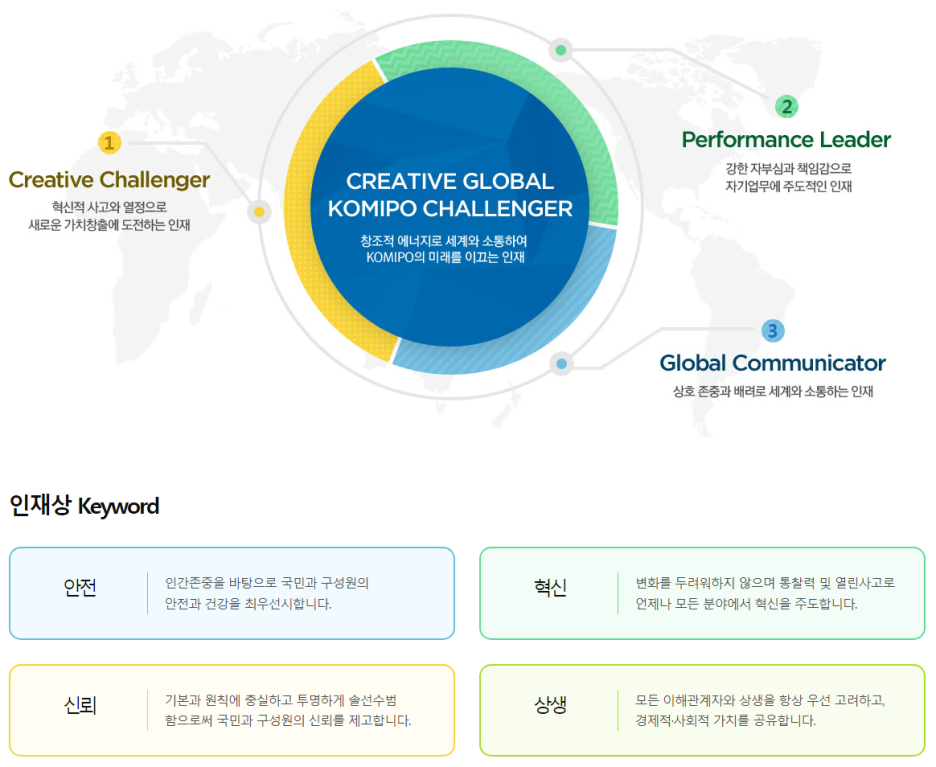Image resolution: width=936 pixels, height=767 pixels.
Task: Click the yellow number 1 badge
Action: click(109, 143)
